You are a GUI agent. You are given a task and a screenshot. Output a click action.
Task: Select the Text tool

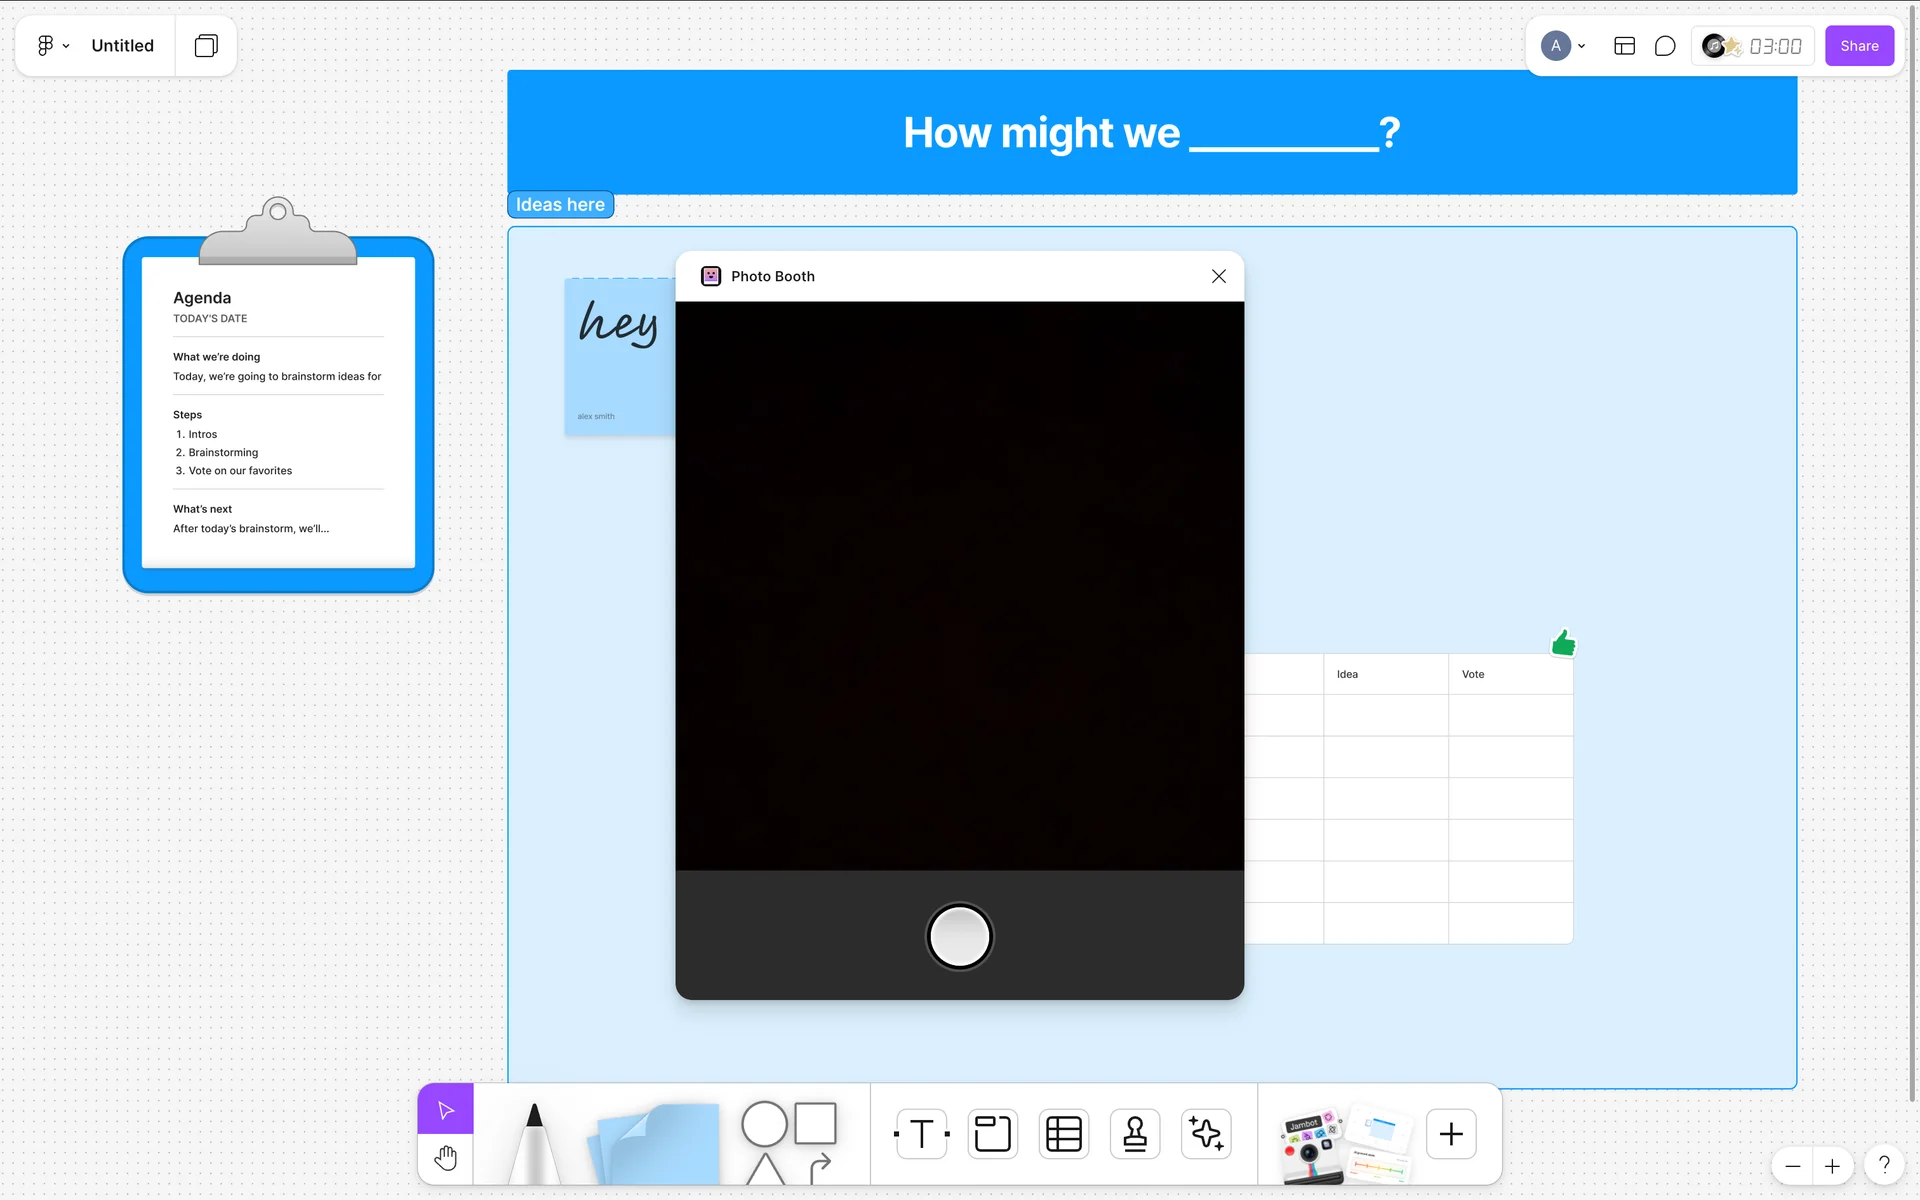(x=921, y=1134)
